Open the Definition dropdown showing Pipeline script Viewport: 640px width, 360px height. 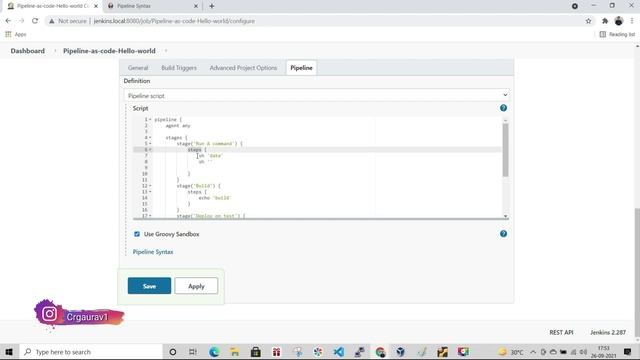pos(317,95)
